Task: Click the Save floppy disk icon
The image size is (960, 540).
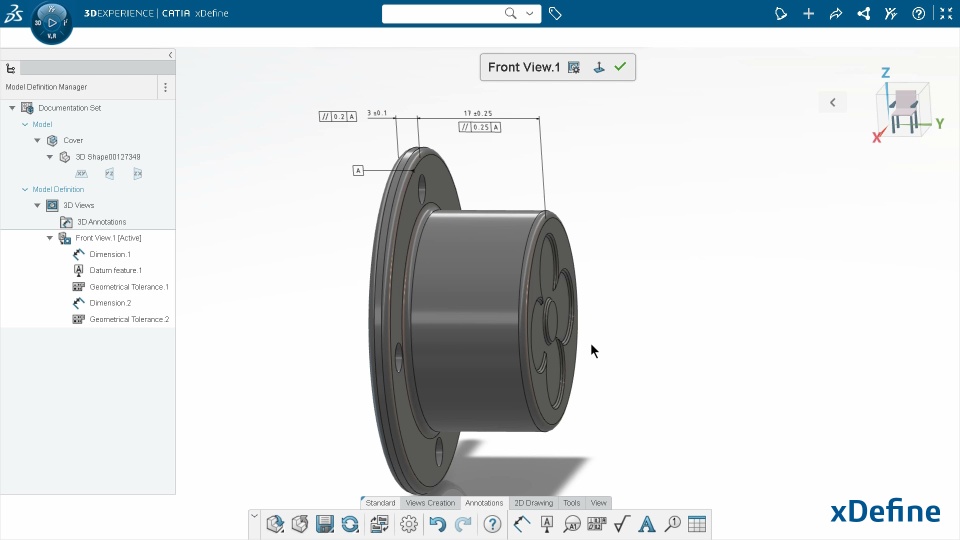Action: (324, 524)
